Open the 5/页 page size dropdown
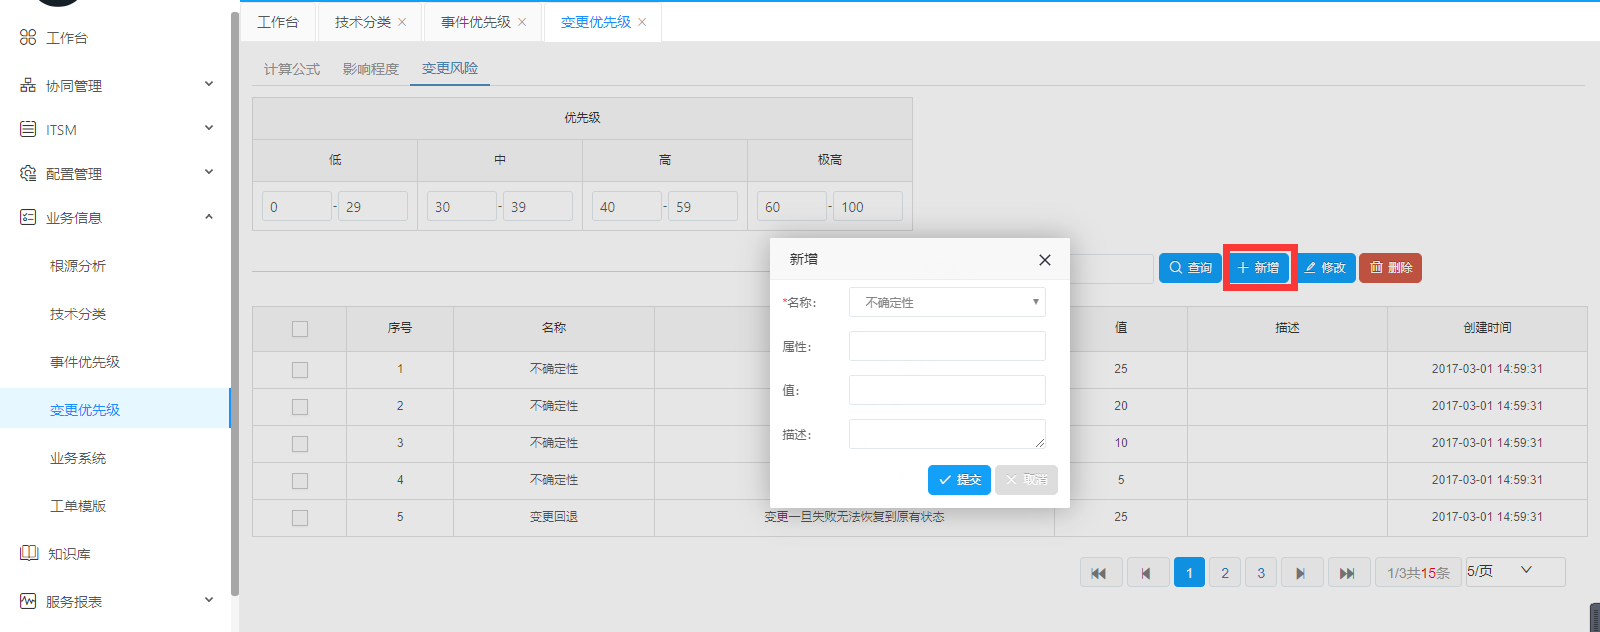The height and width of the screenshot is (632, 1600). click(x=1514, y=571)
